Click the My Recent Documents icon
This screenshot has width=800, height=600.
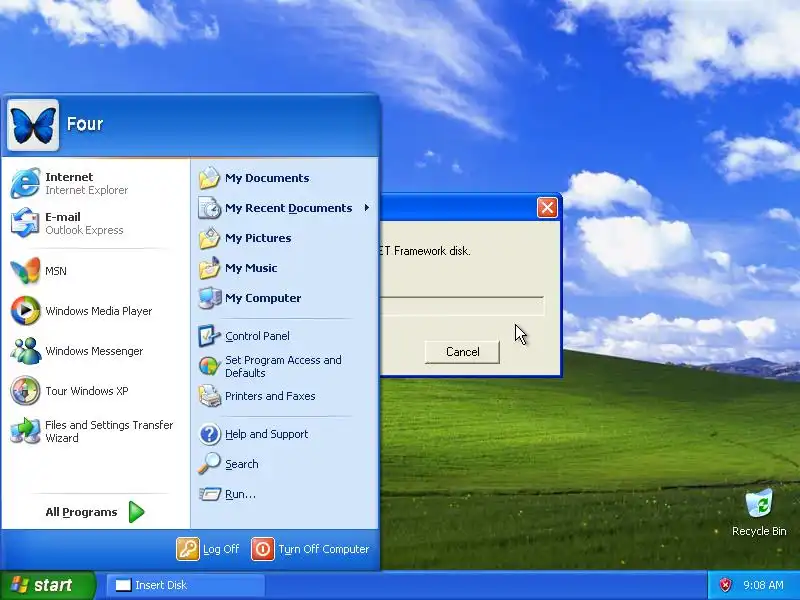click(209, 208)
